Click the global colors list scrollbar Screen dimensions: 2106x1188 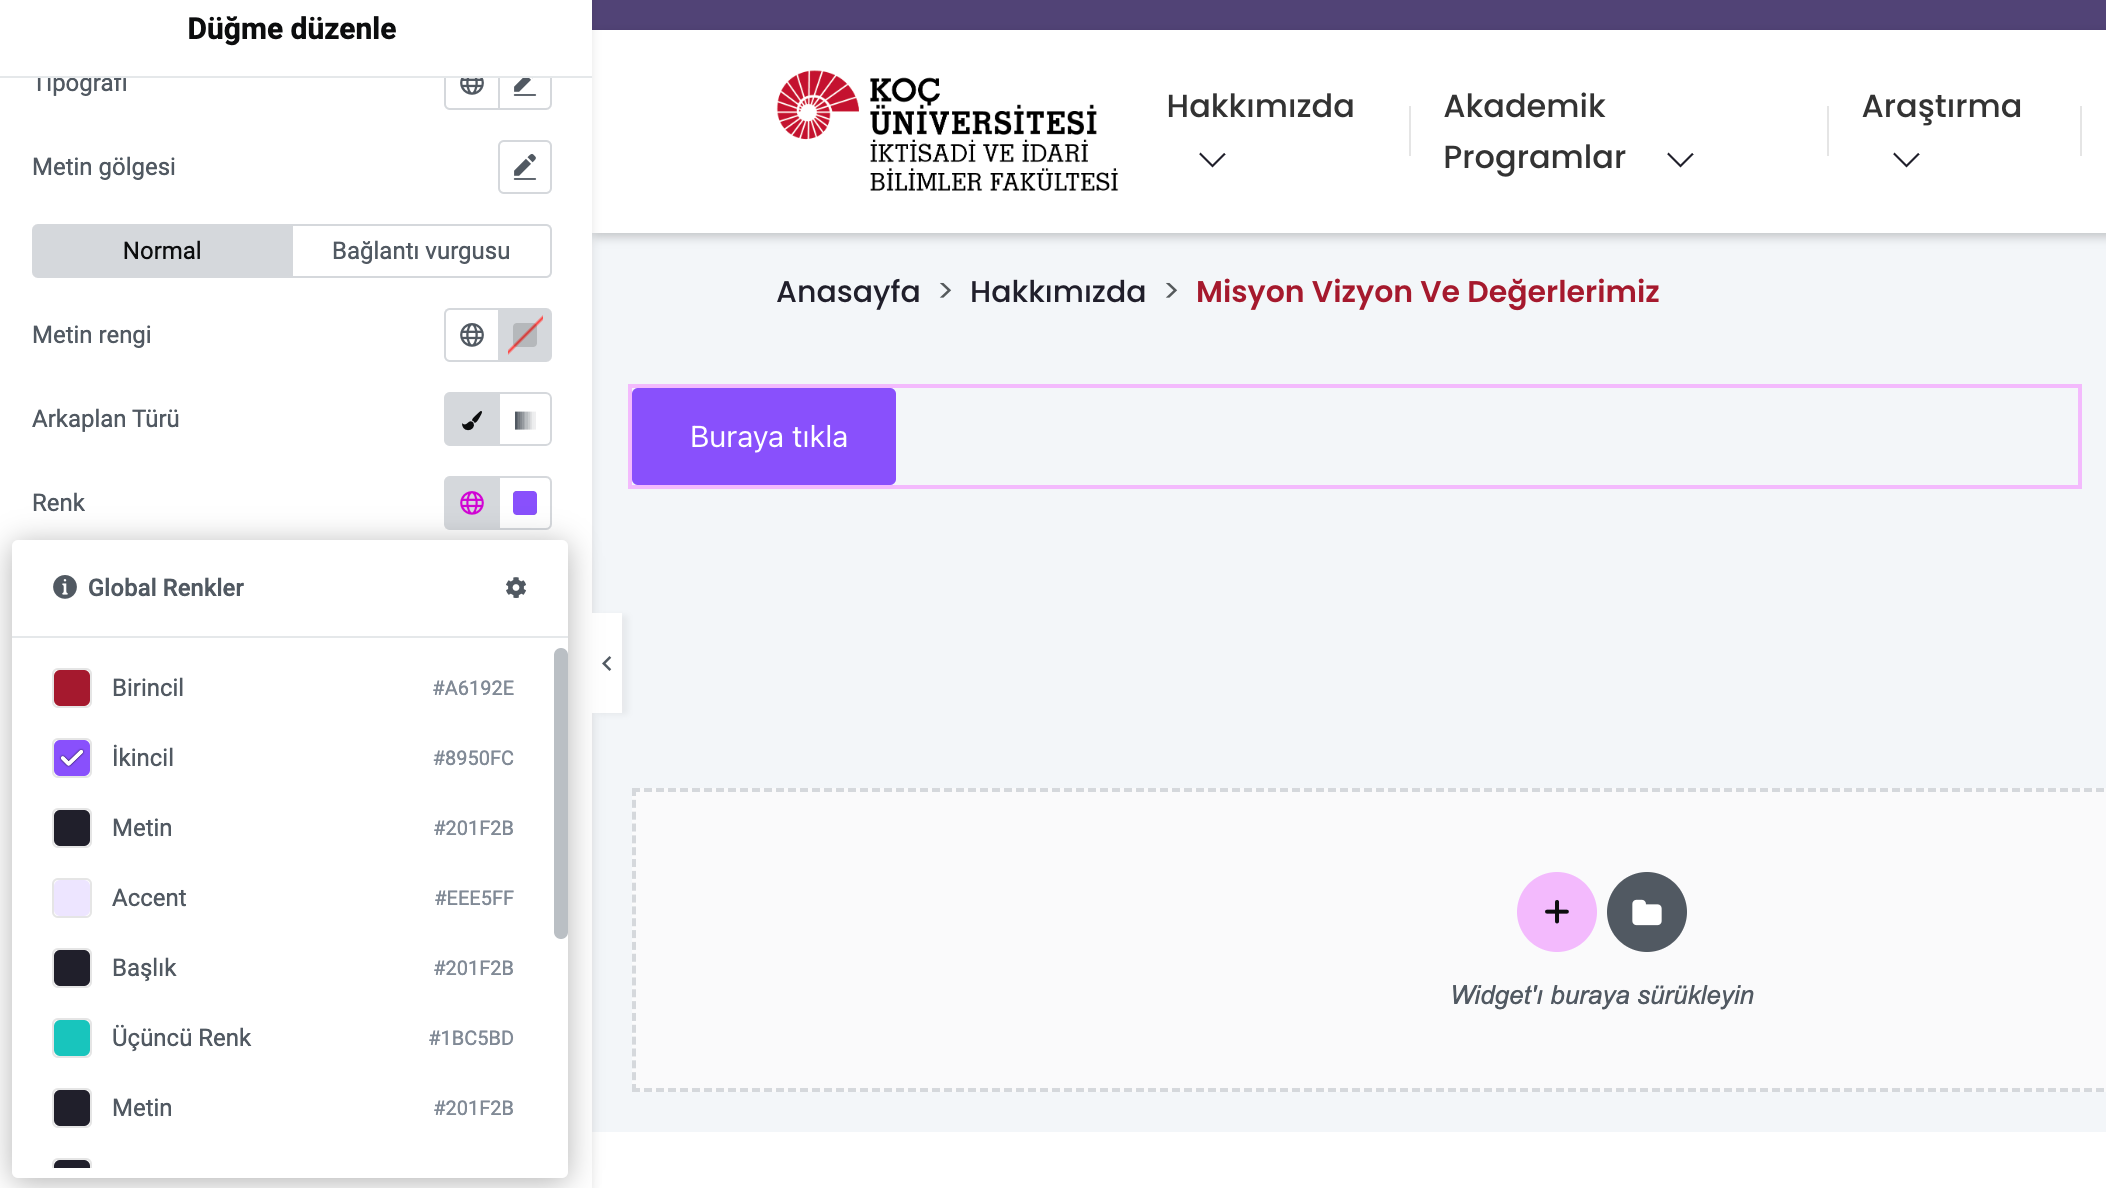(561, 793)
